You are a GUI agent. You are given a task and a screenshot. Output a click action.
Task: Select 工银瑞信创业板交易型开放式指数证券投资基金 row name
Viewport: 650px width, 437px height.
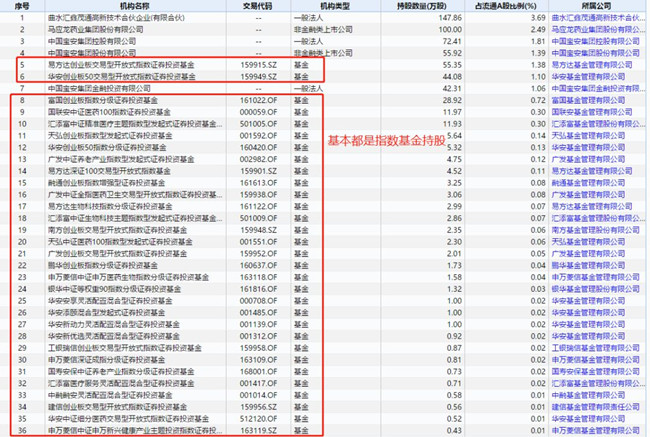point(125,348)
